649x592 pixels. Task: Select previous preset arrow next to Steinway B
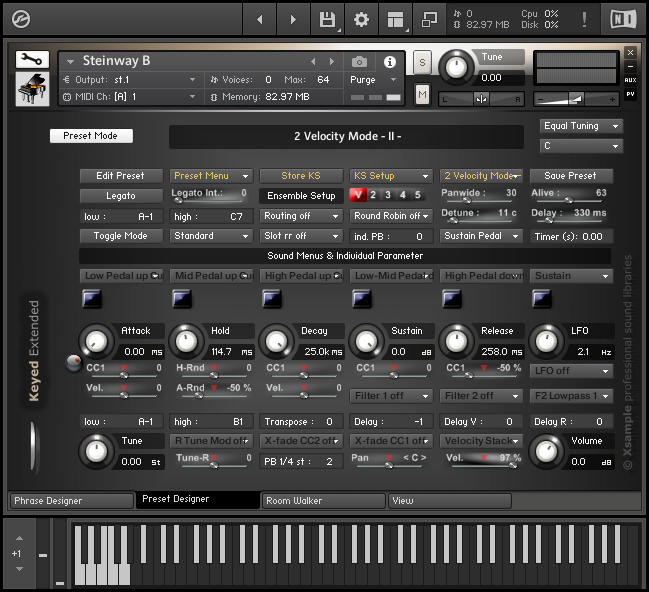[313, 62]
